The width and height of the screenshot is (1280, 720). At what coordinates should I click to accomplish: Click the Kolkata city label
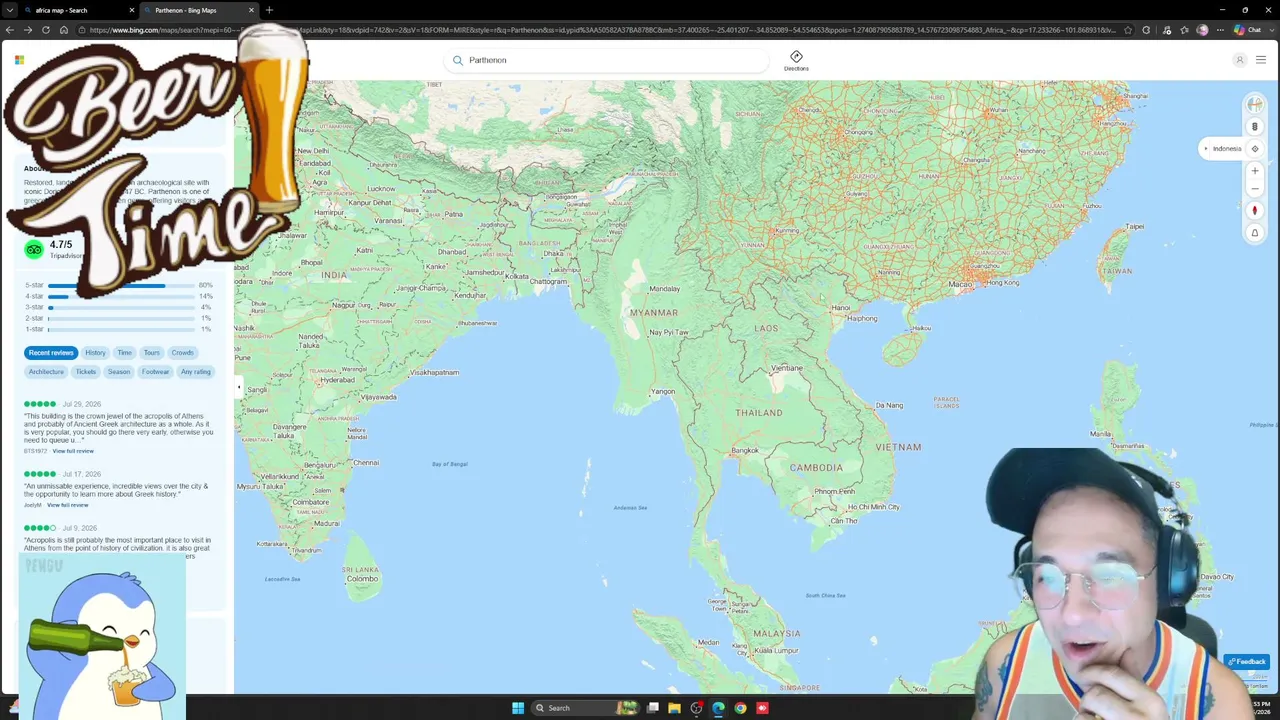pyautogui.click(x=517, y=276)
